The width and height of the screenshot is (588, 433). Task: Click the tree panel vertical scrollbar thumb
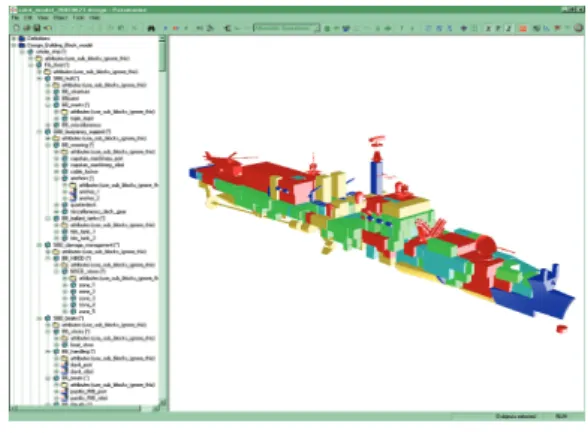162,55
